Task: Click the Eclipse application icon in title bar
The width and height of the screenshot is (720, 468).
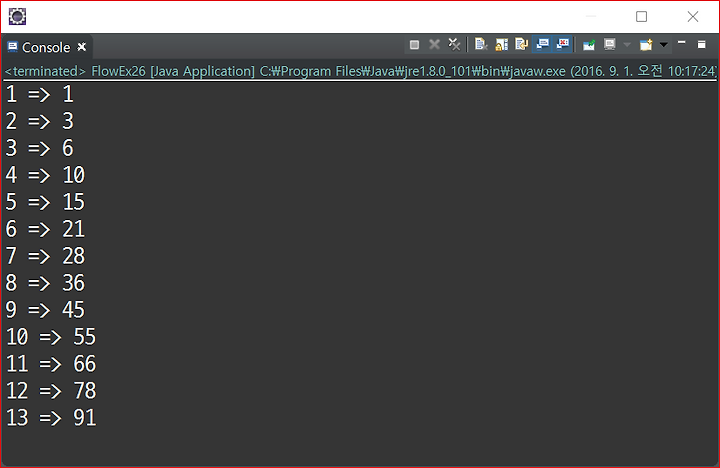Action: (x=17, y=17)
